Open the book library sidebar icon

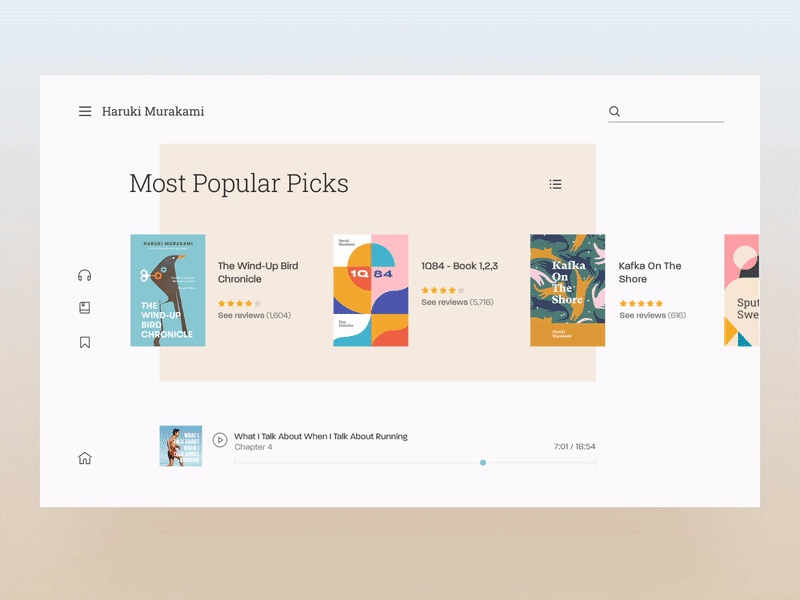(x=85, y=308)
